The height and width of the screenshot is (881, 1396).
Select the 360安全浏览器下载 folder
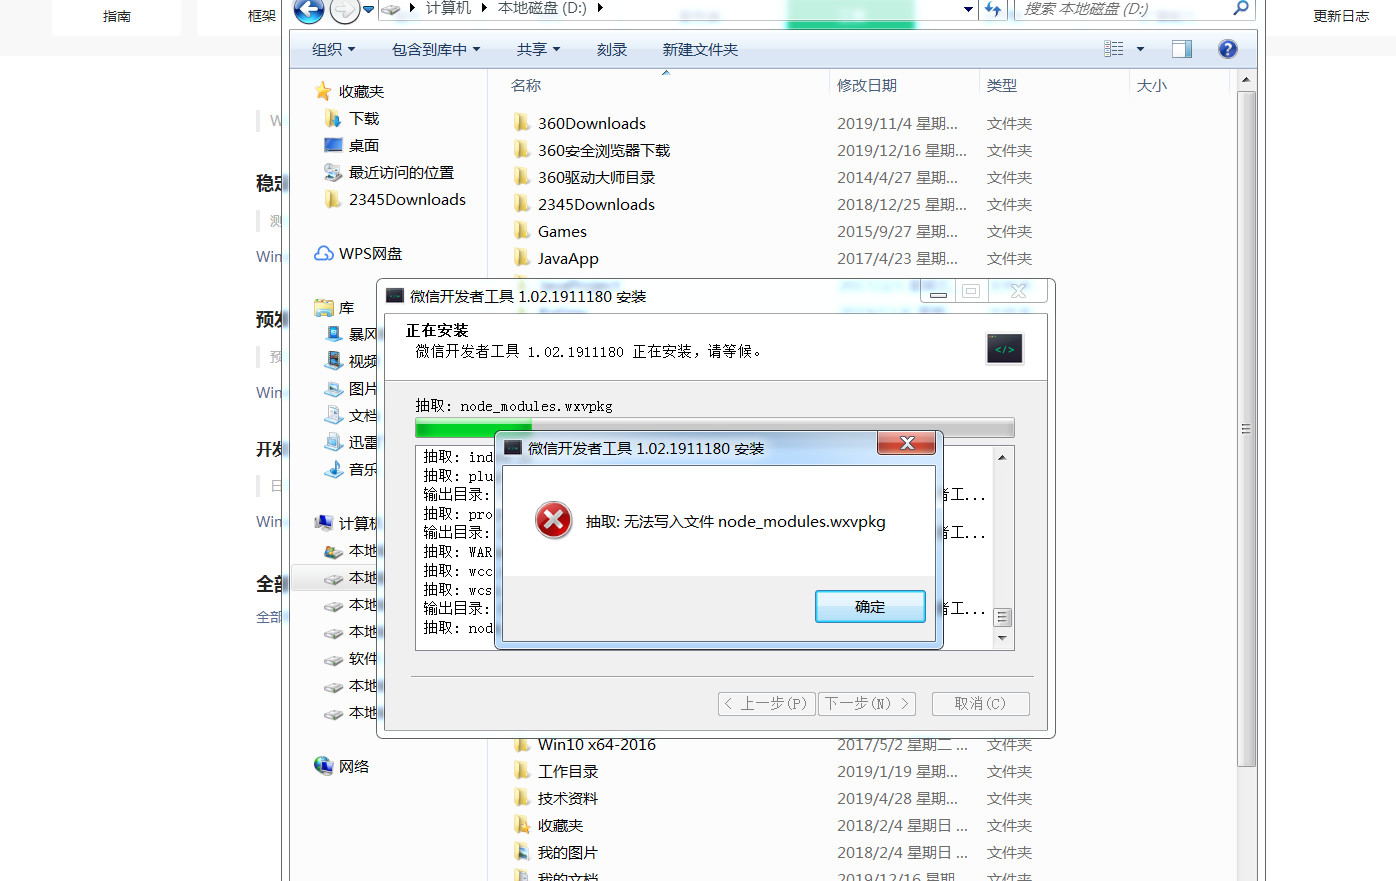[604, 150]
